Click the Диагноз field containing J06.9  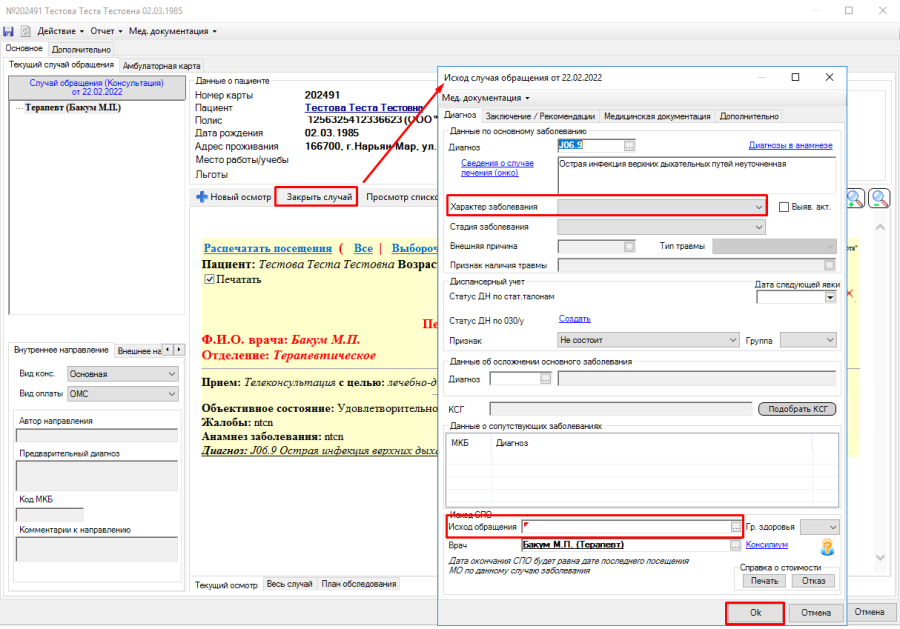(x=591, y=146)
